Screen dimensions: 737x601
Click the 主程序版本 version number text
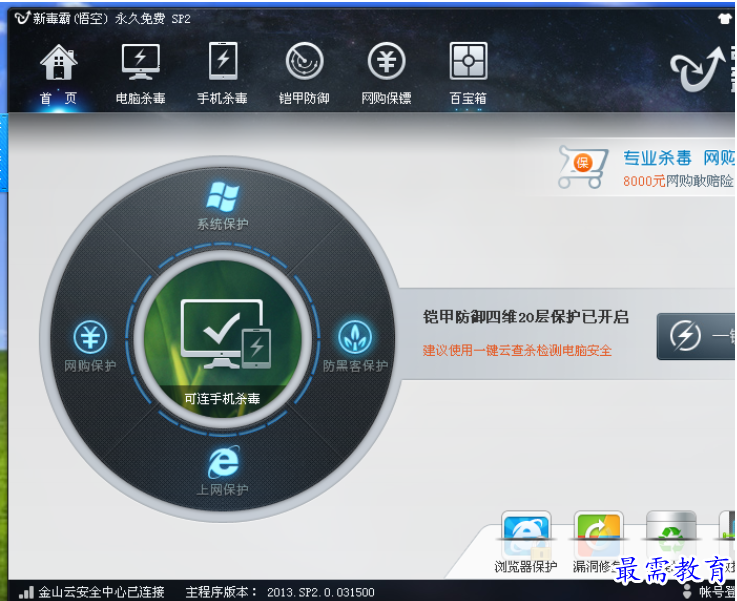click(280, 592)
